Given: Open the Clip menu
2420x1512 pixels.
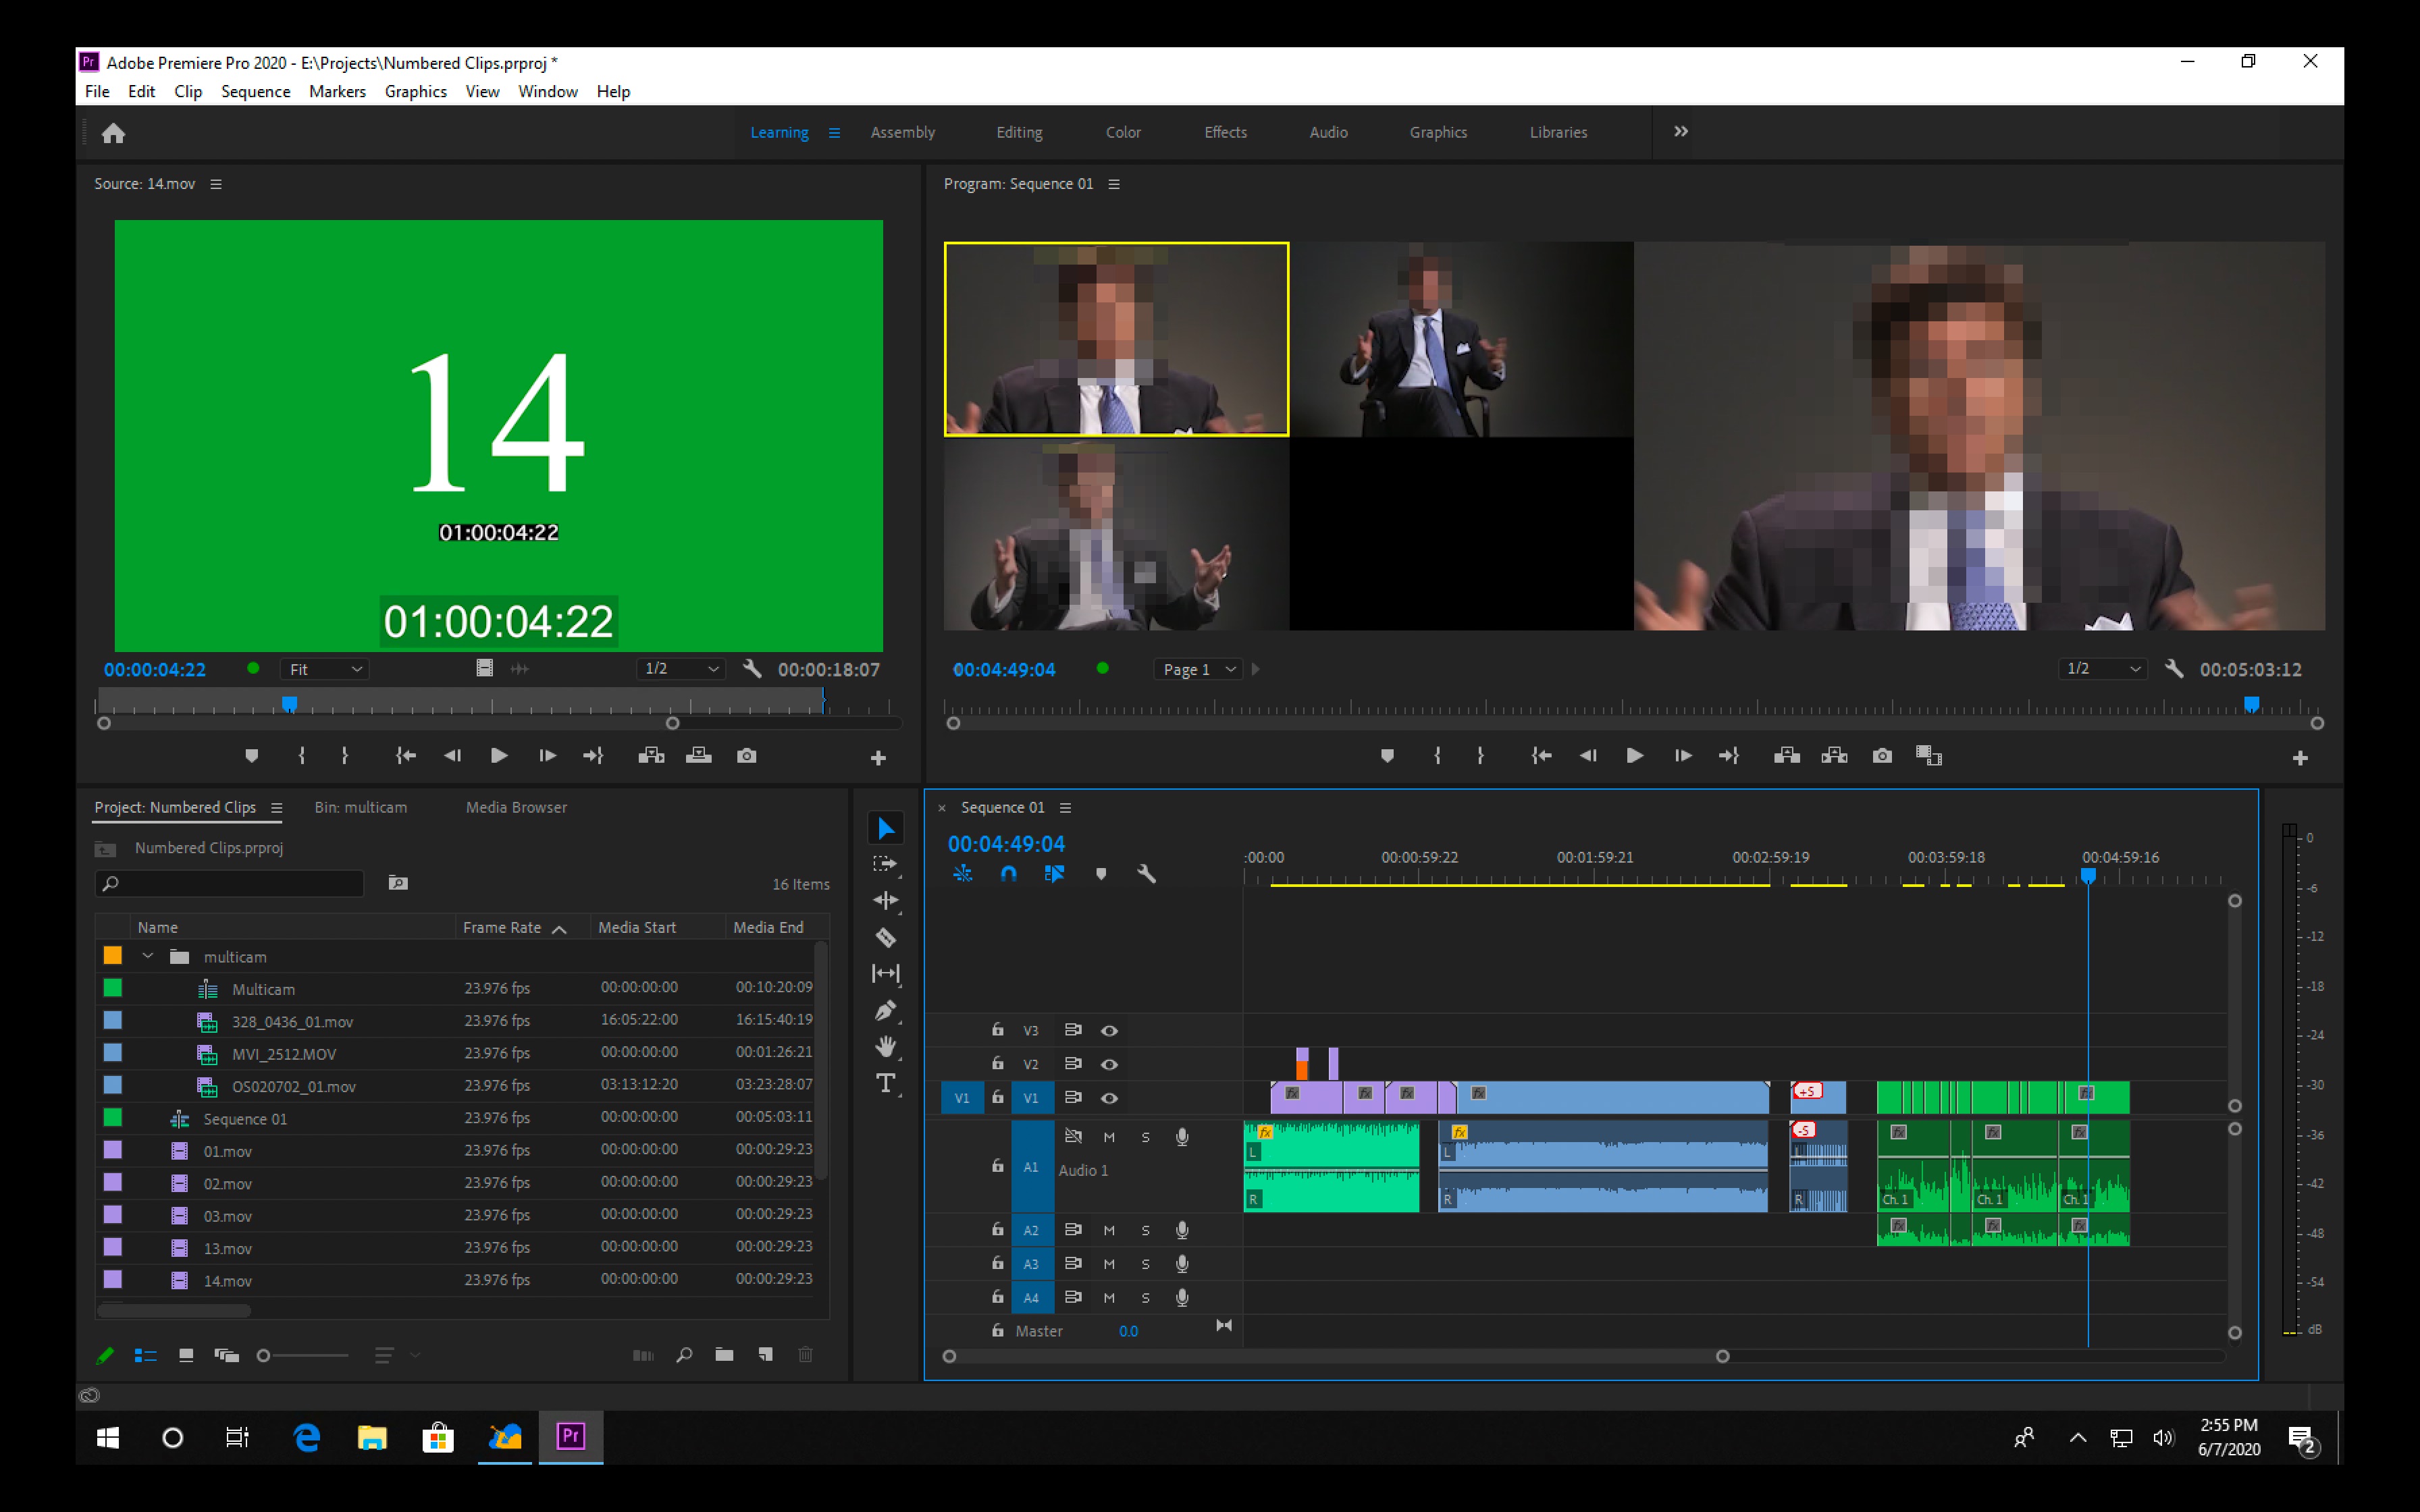Looking at the screenshot, I should click(188, 91).
